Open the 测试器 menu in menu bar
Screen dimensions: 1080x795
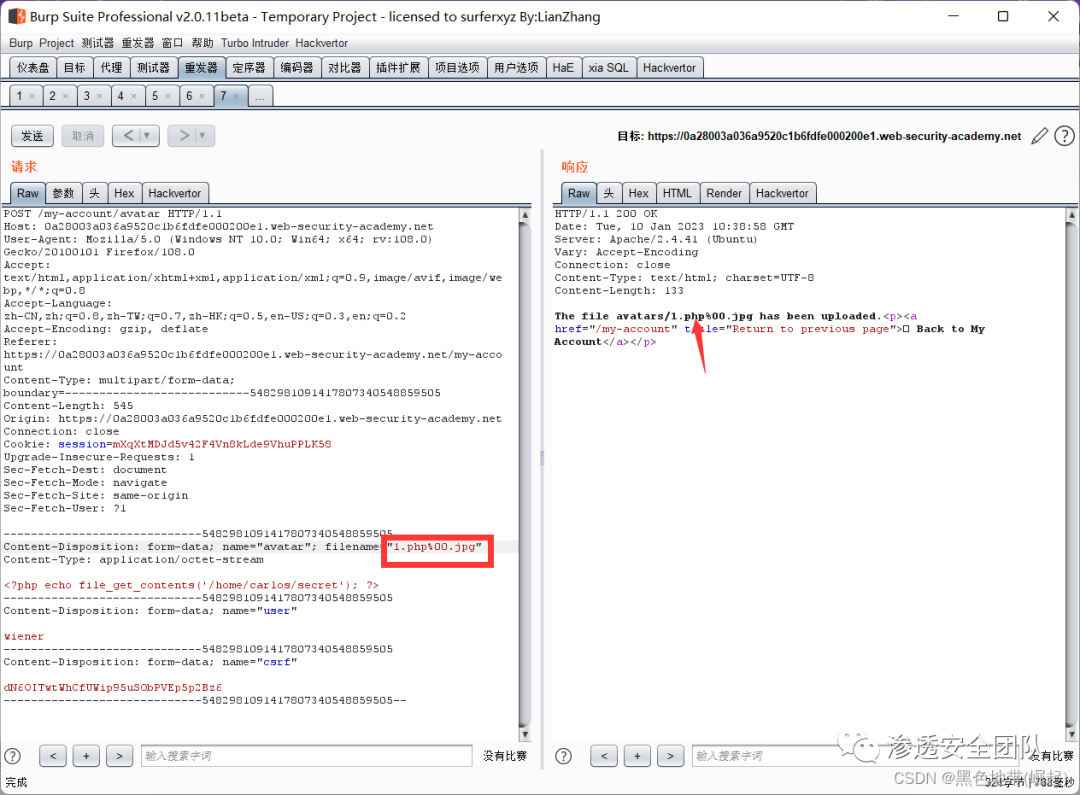tap(98, 43)
